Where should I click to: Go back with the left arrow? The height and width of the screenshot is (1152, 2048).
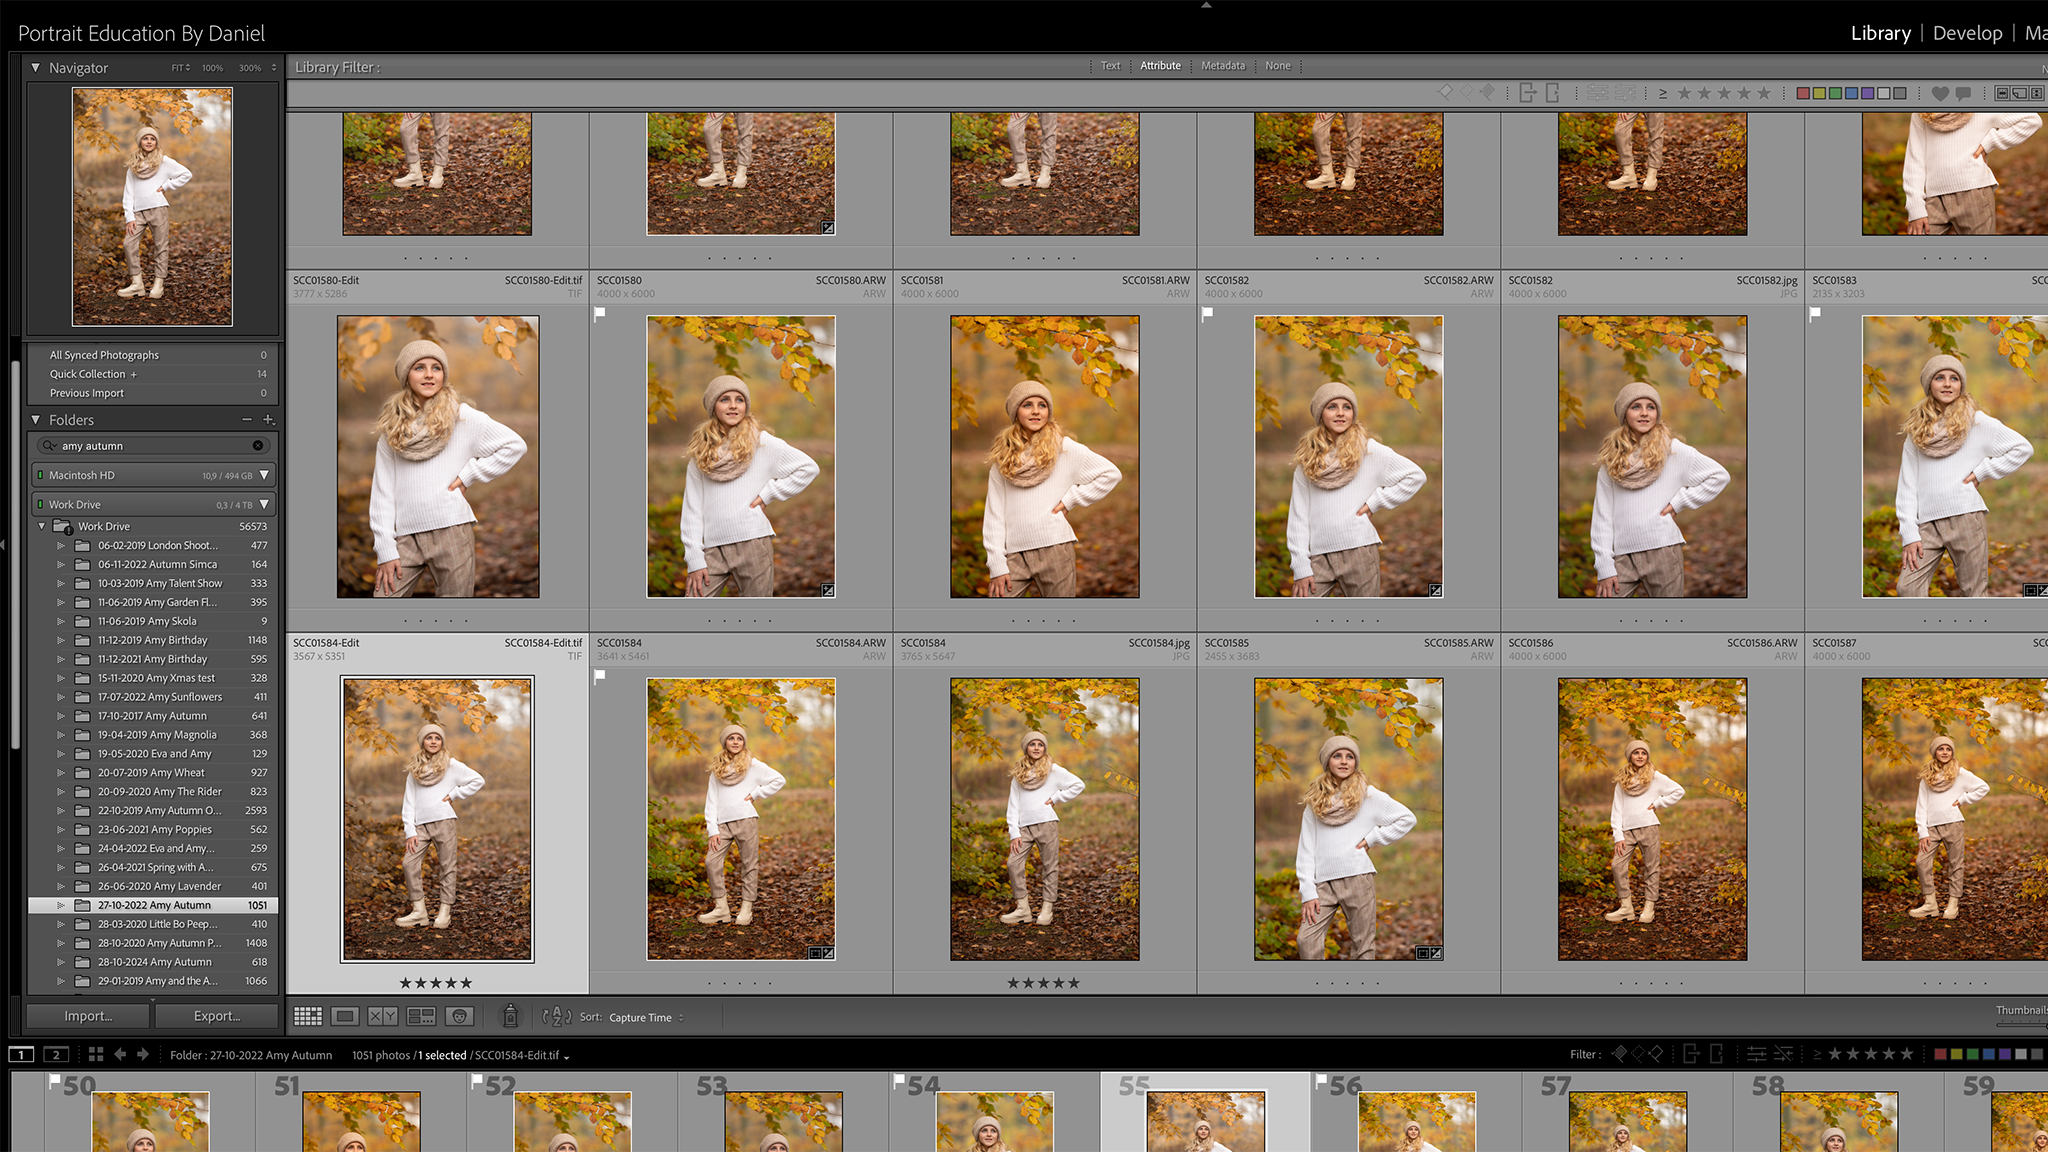pos(120,1054)
